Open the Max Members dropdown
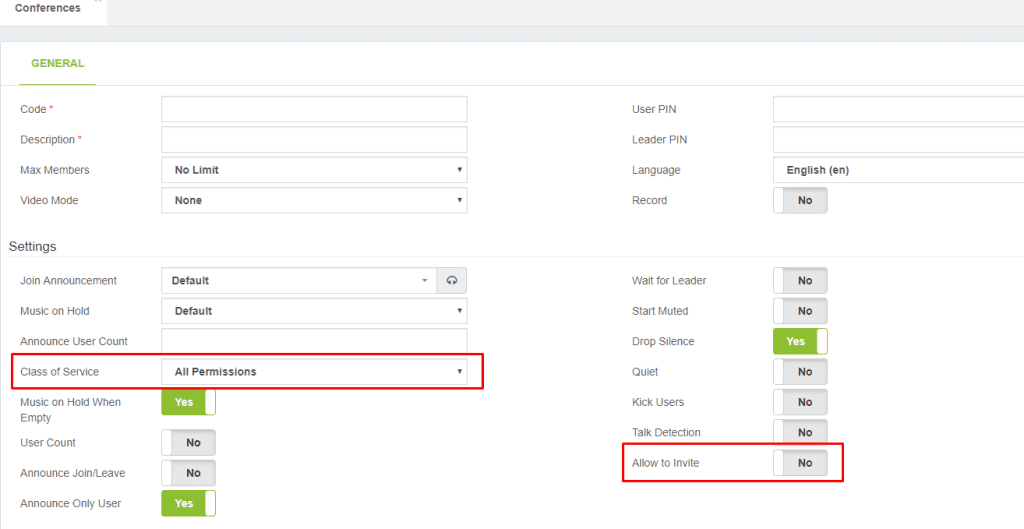 (314, 170)
